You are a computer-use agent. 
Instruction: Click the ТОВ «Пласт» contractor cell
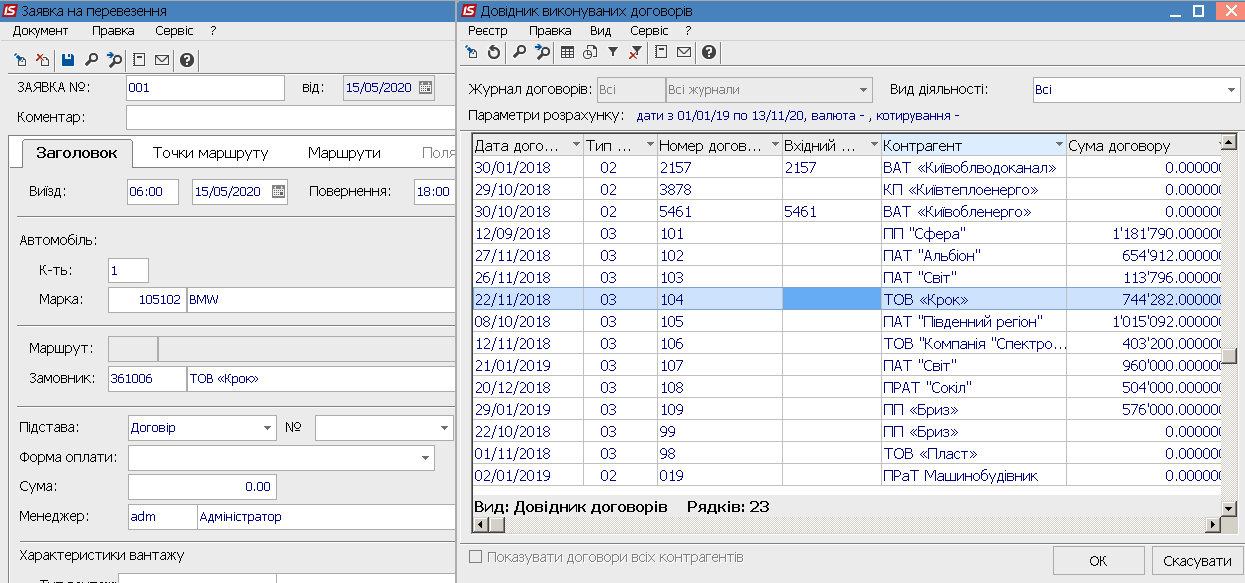(x=973, y=453)
